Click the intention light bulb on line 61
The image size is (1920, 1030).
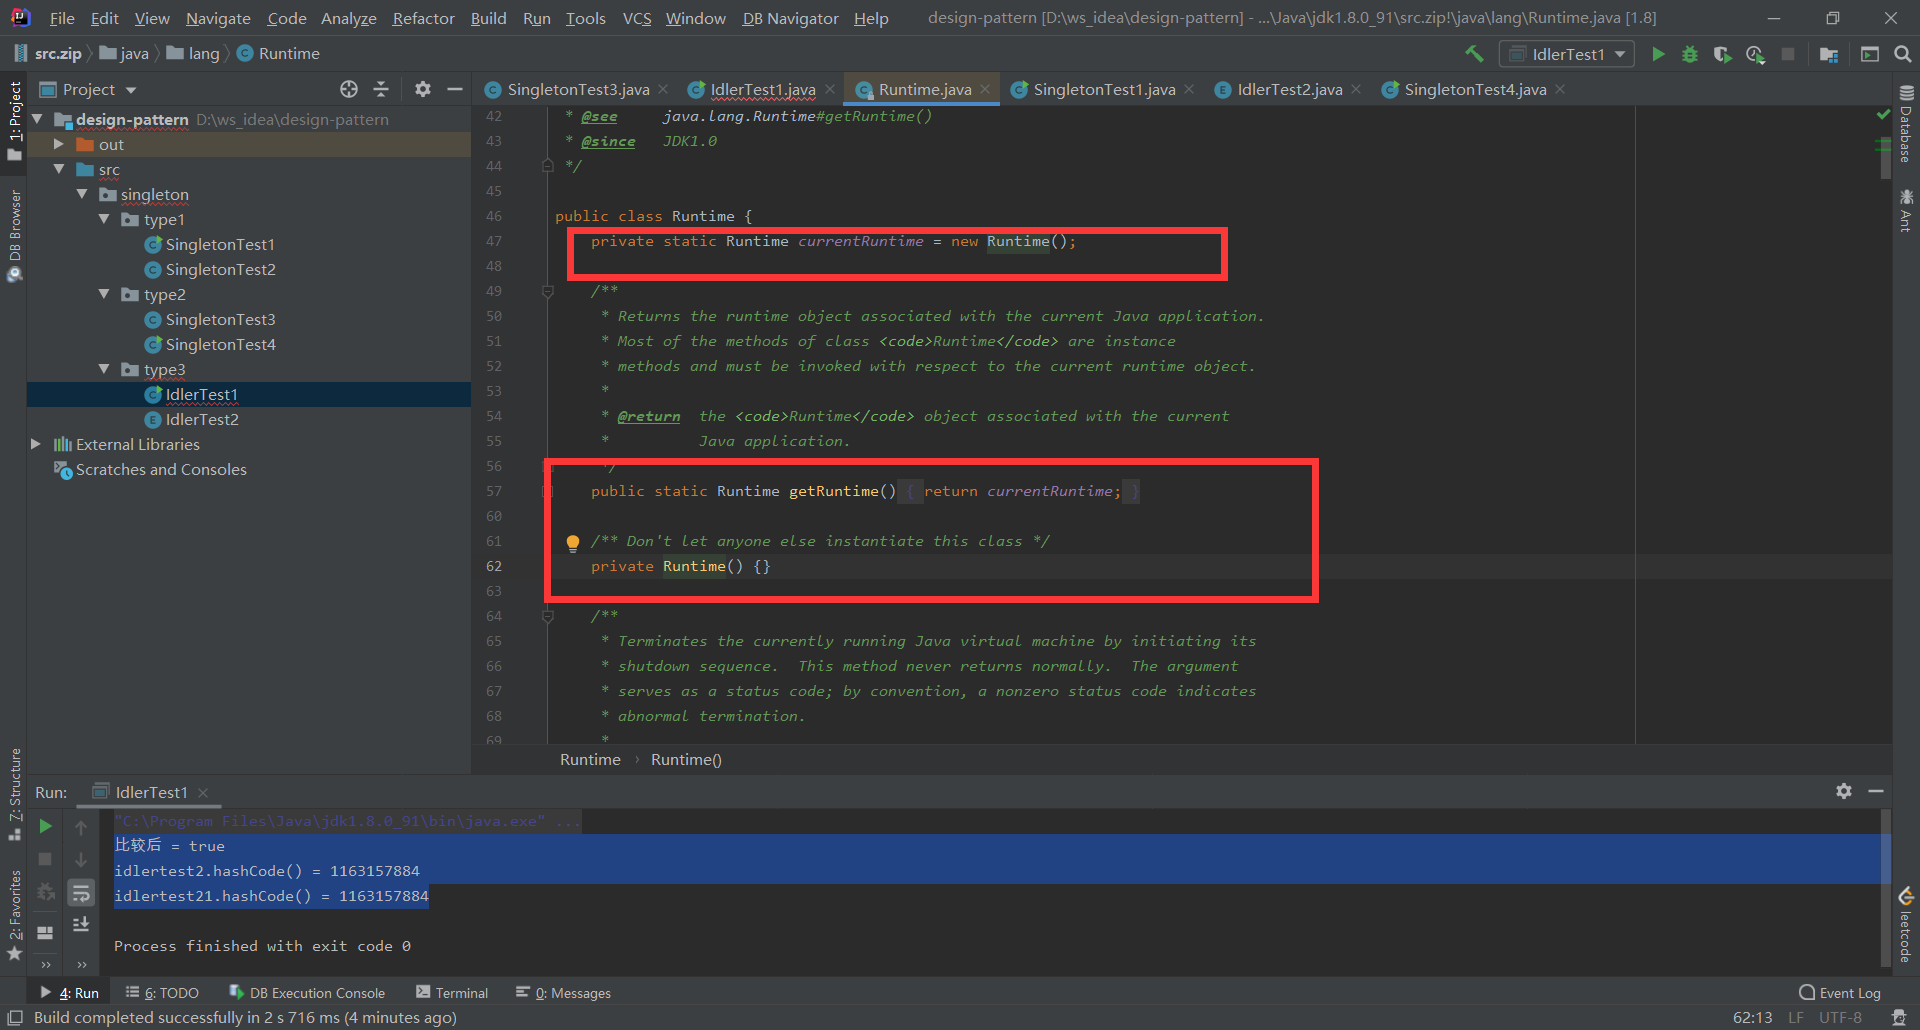point(573,543)
